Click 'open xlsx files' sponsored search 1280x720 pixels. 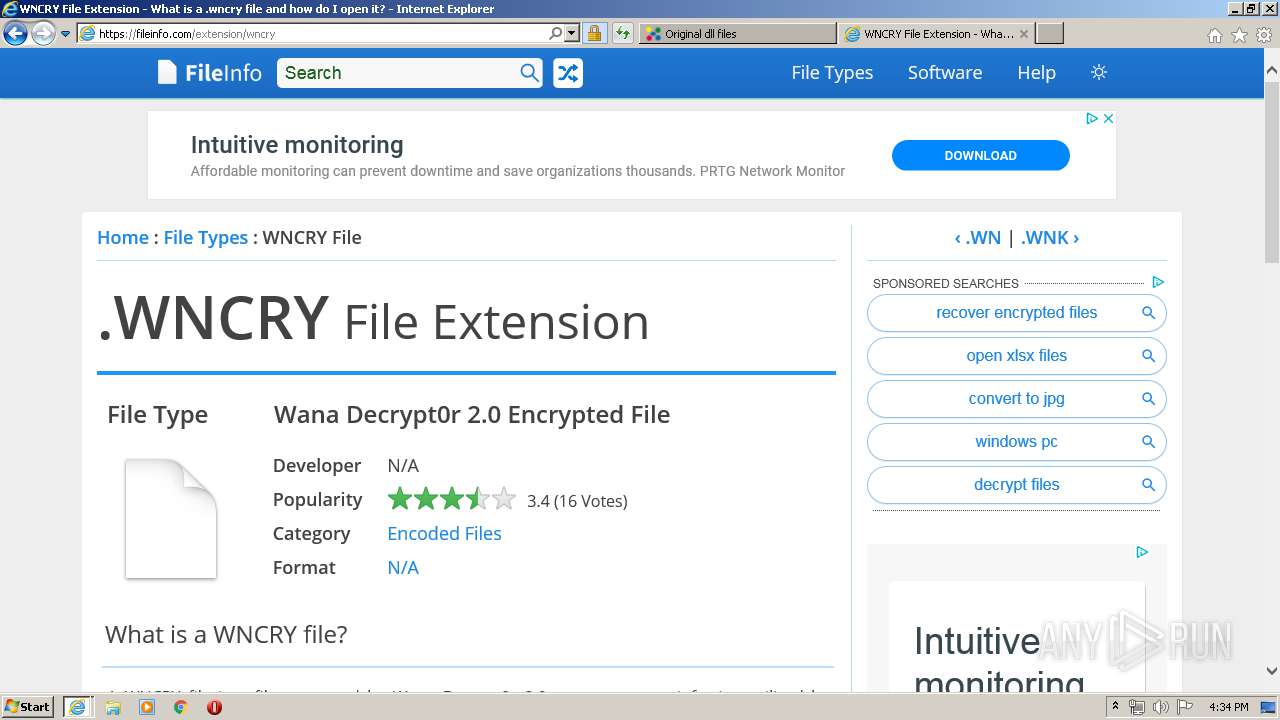[x=1016, y=356]
